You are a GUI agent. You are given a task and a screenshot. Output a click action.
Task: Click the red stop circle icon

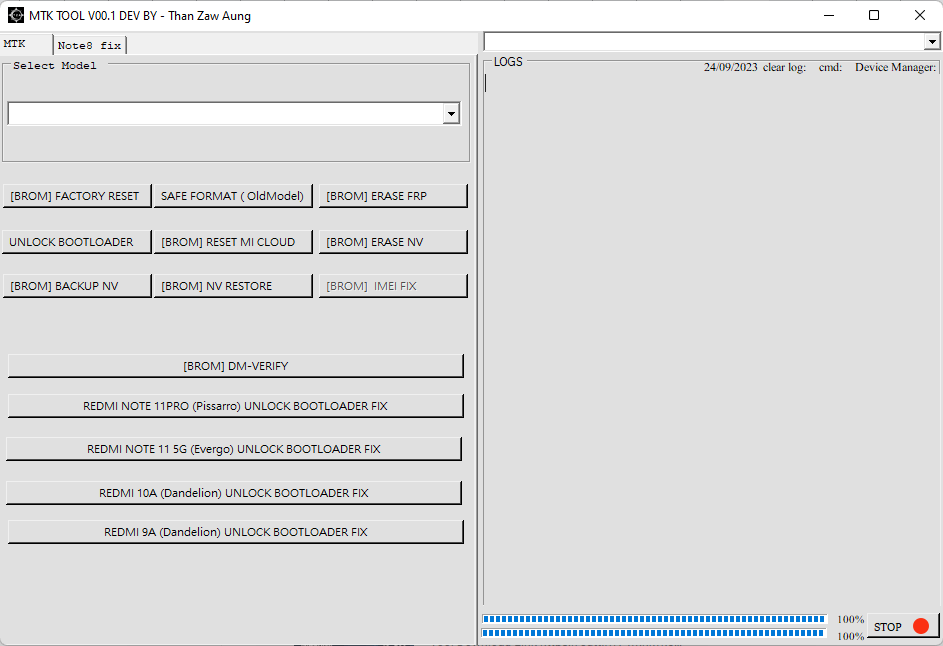click(x=921, y=626)
